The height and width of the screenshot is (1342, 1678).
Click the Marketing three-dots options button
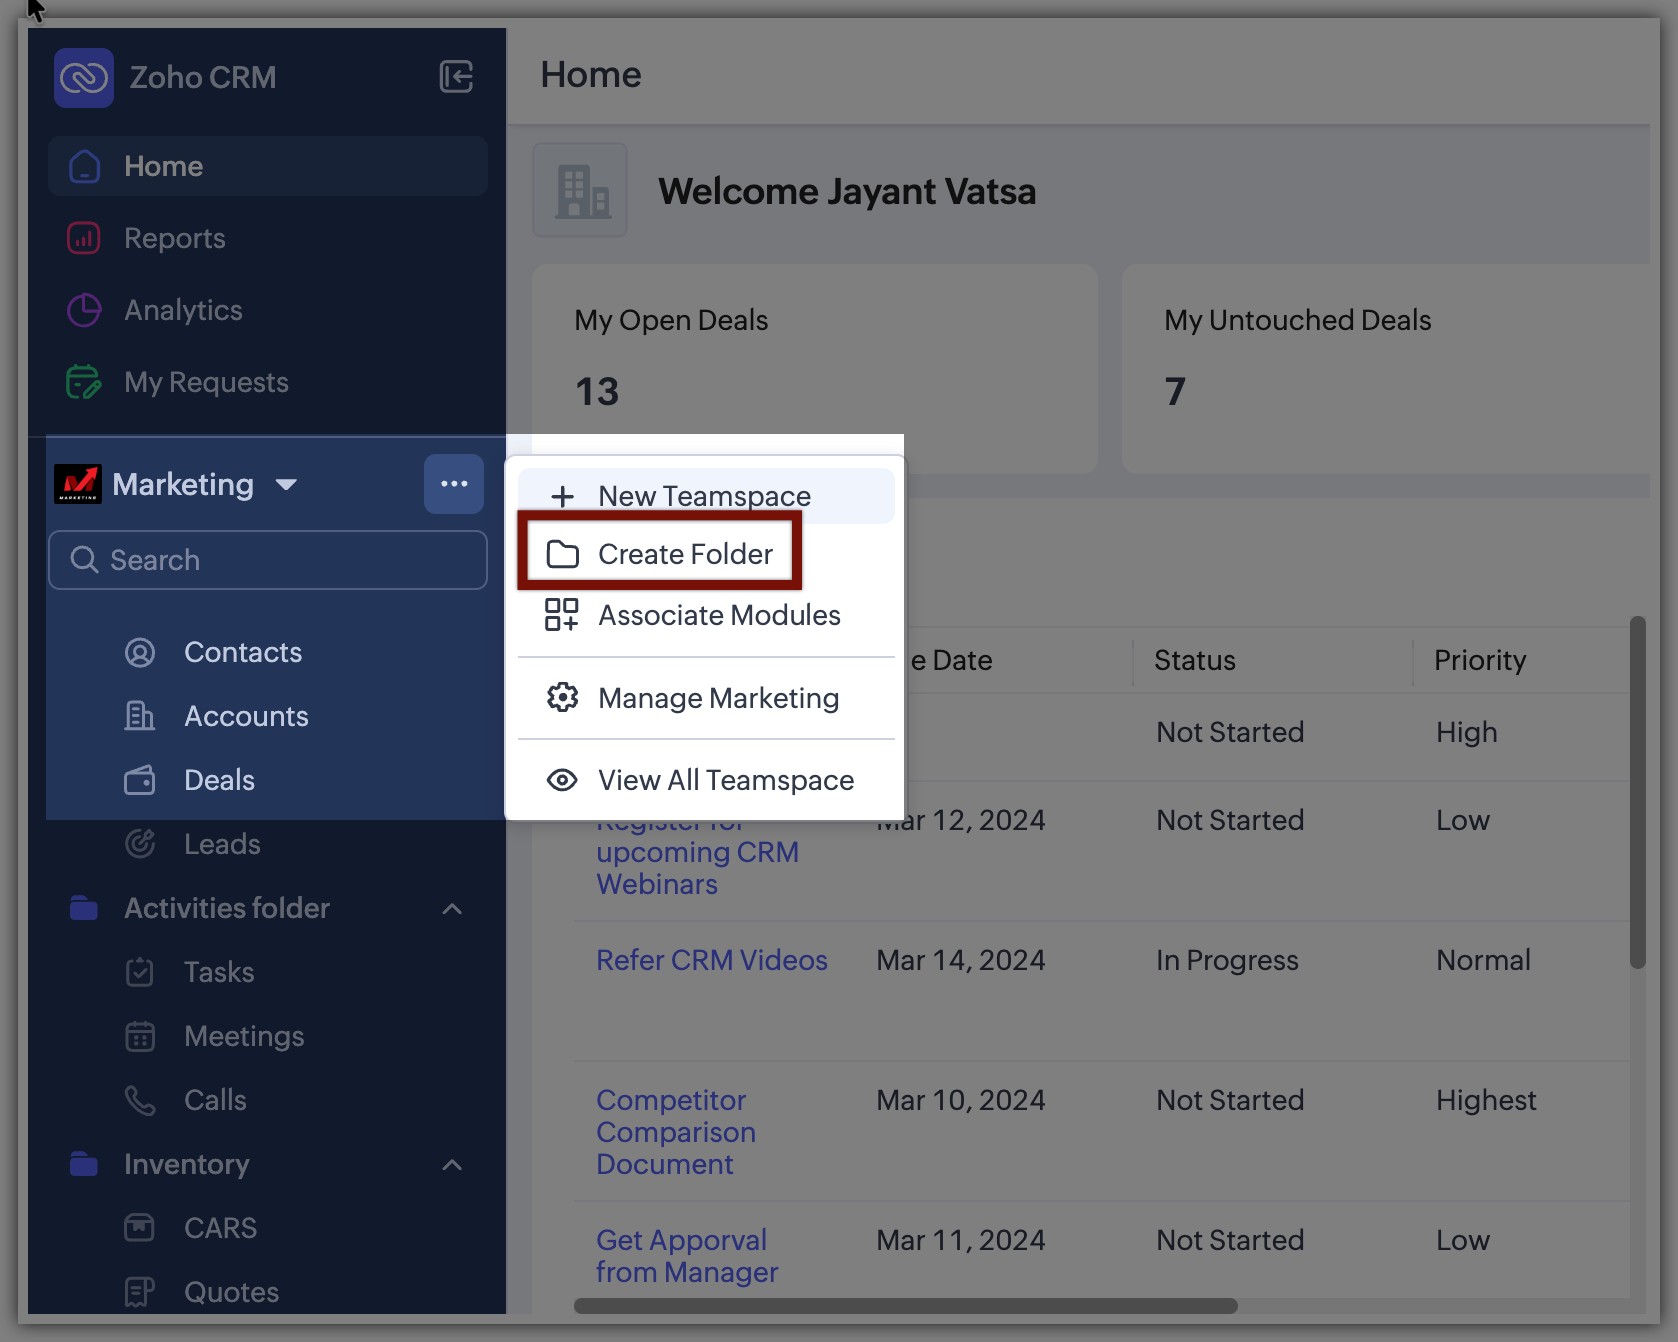(454, 484)
